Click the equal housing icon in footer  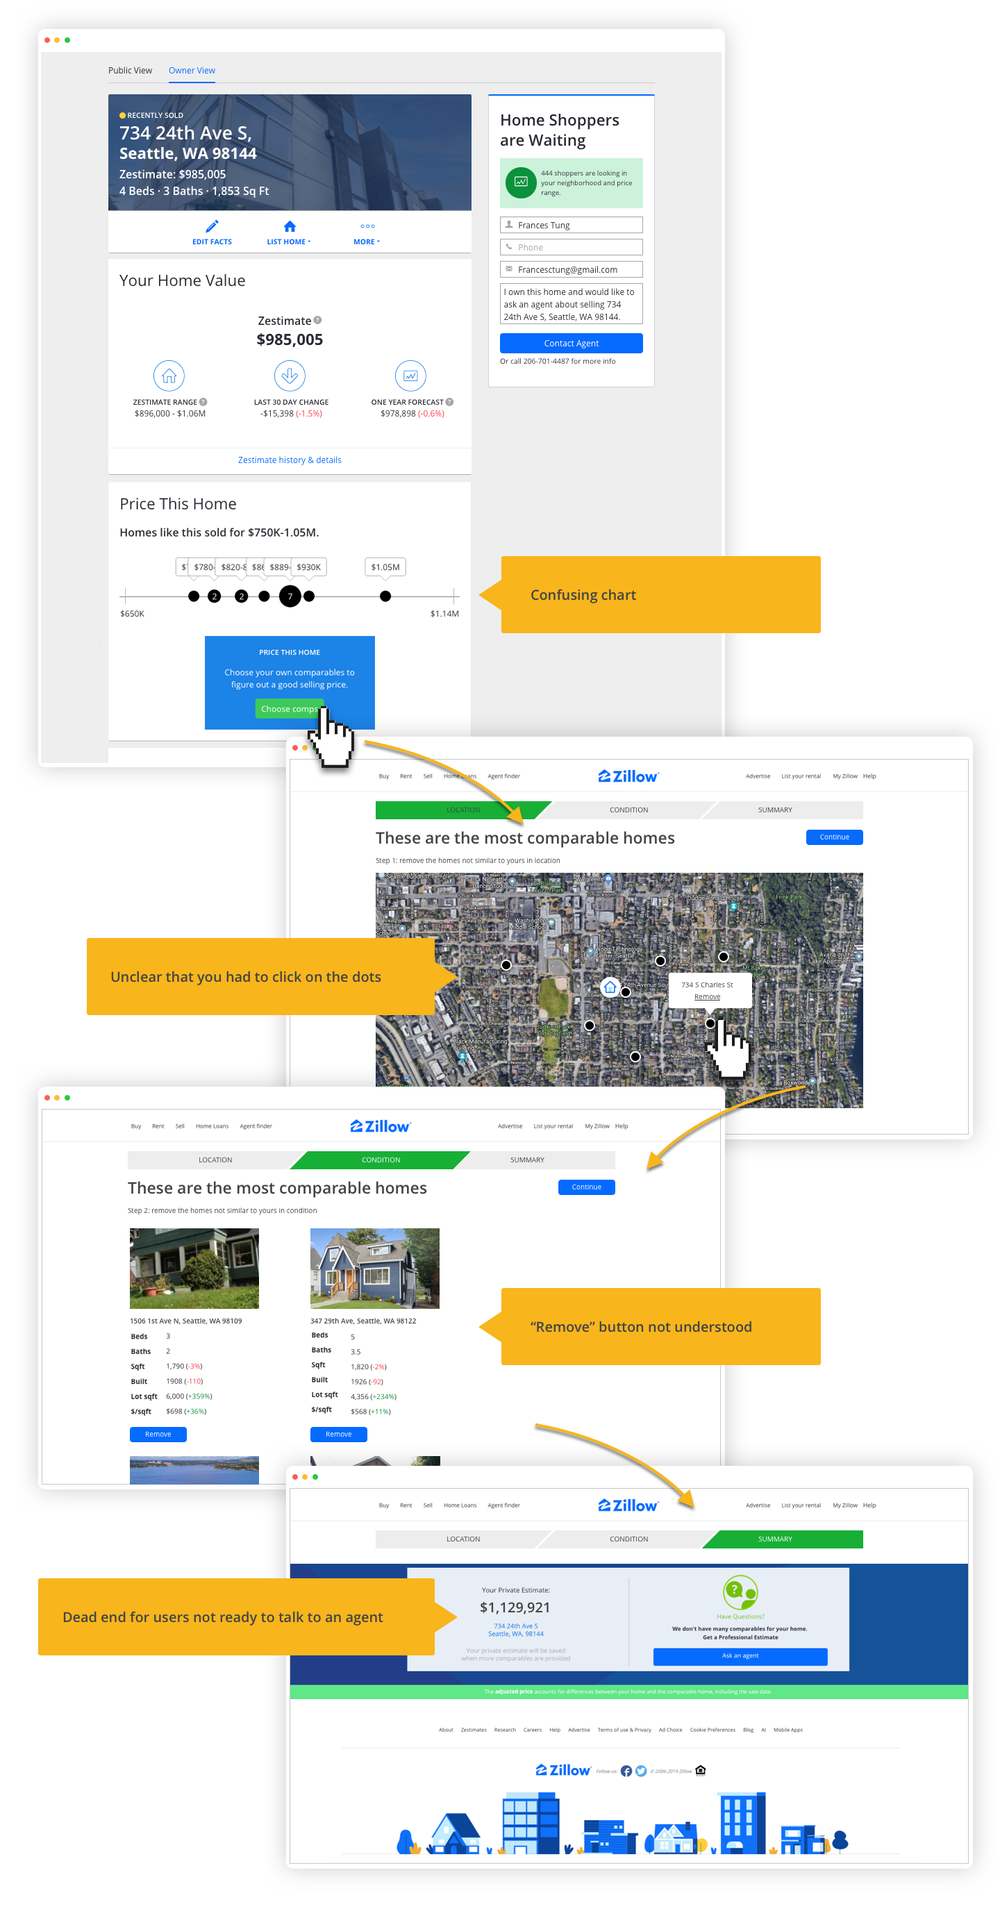point(701,1770)
